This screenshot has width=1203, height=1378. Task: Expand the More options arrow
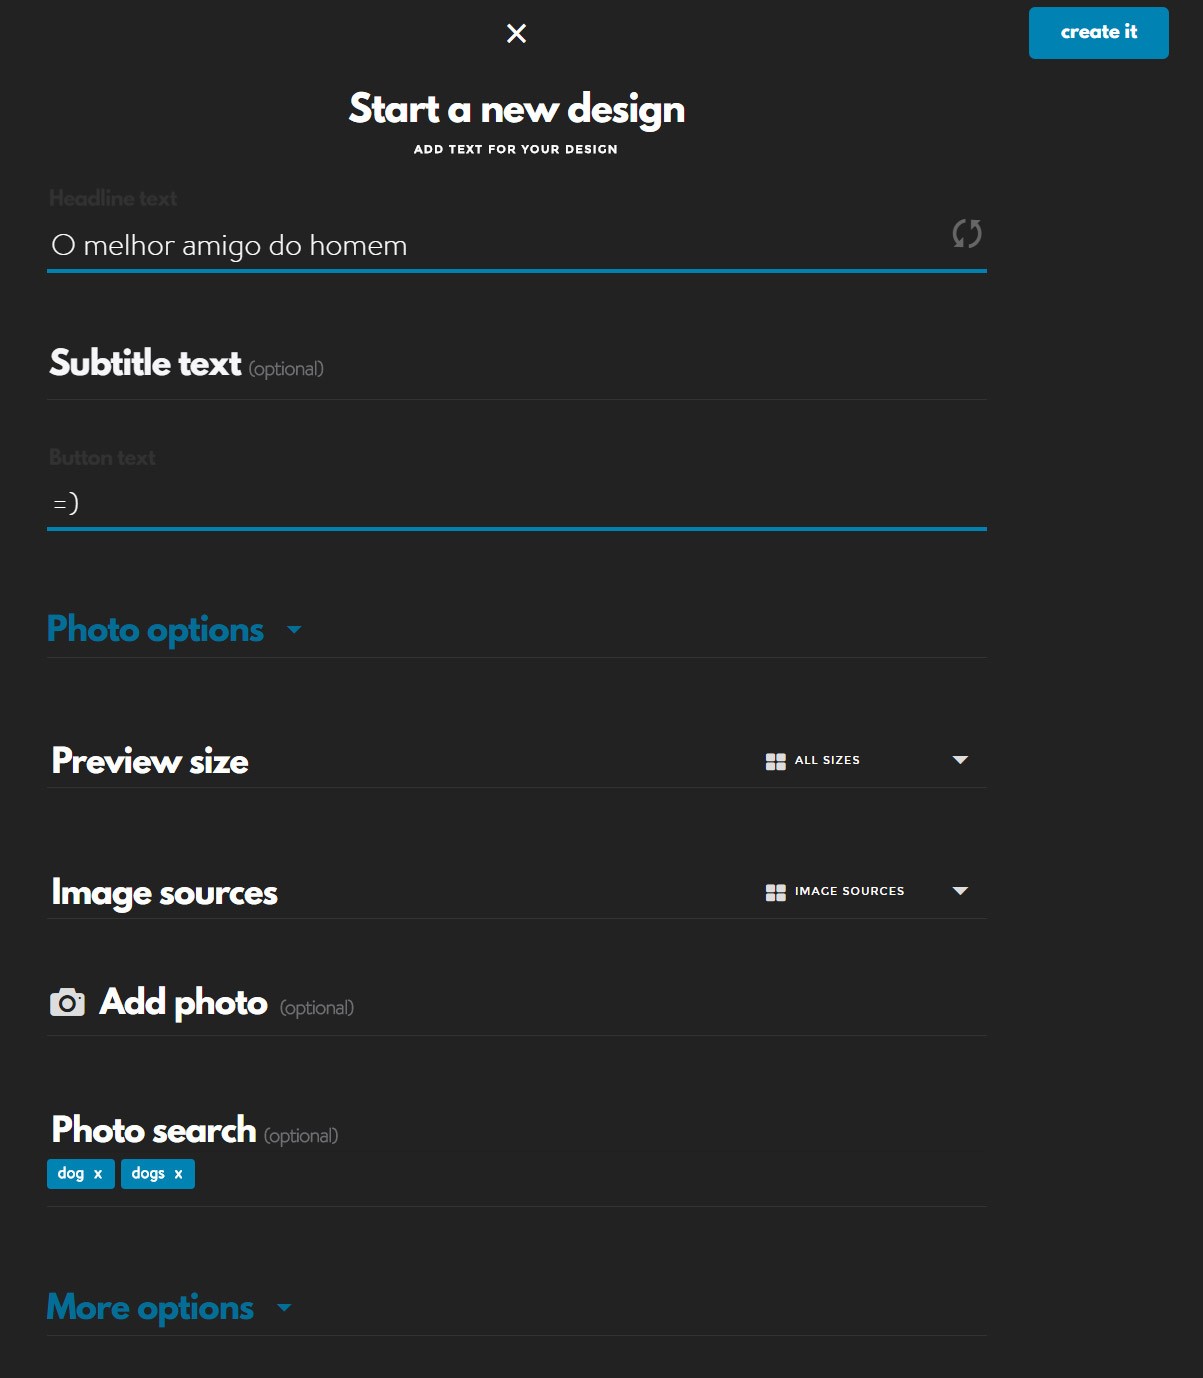click(x=284, y=1308)
